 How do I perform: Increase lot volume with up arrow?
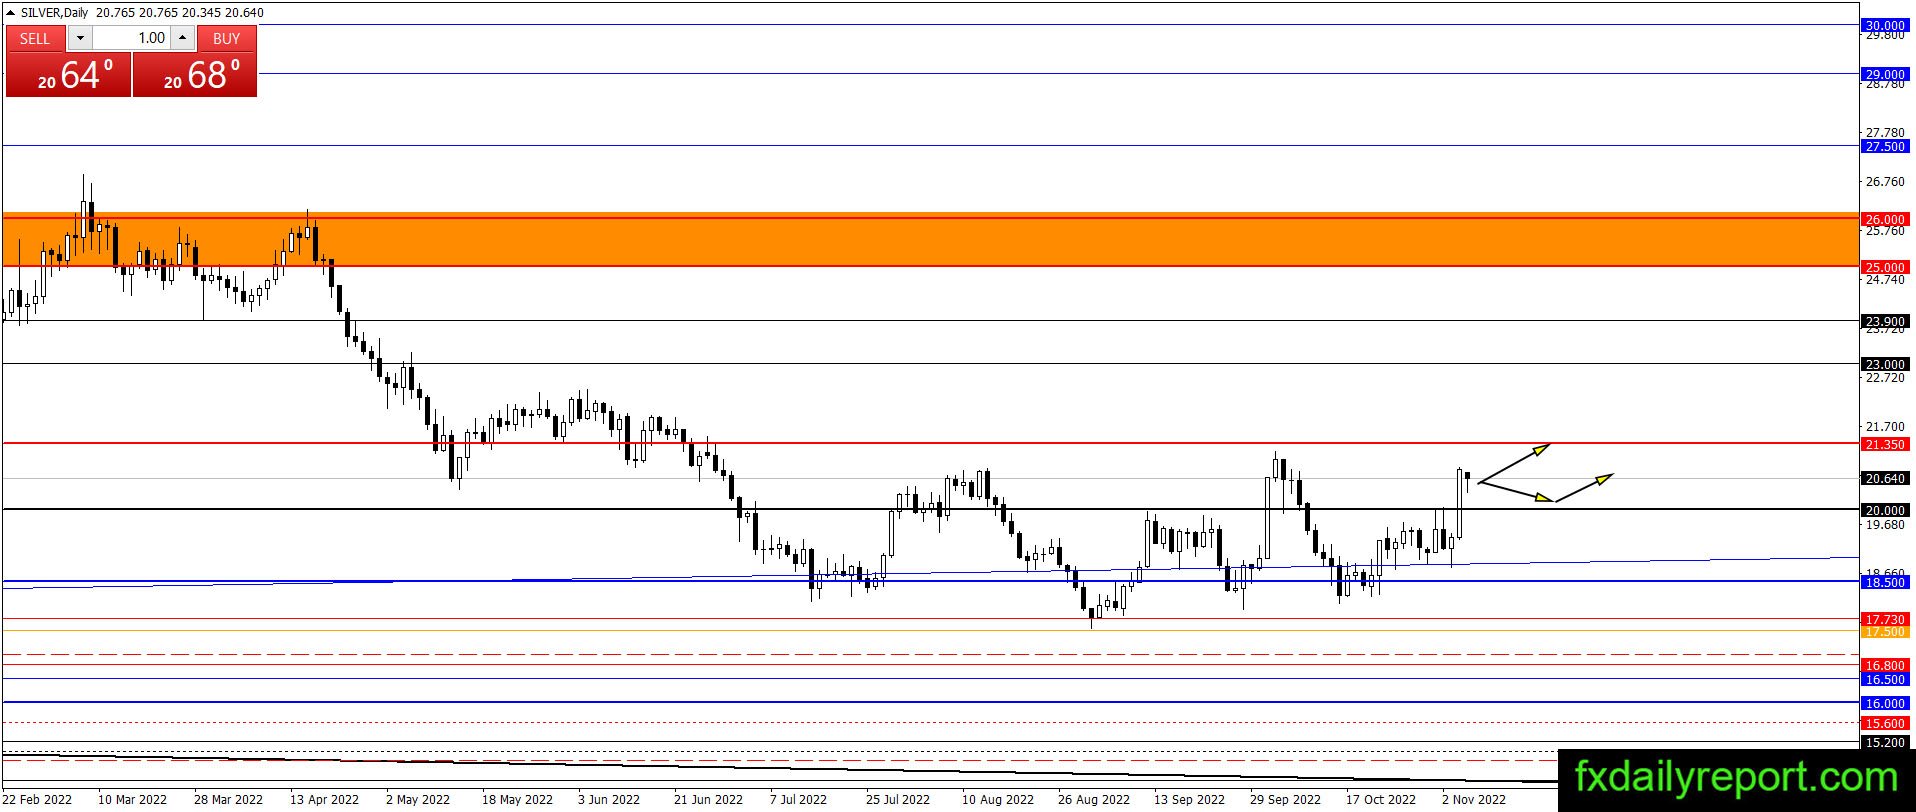click(182, 38)
